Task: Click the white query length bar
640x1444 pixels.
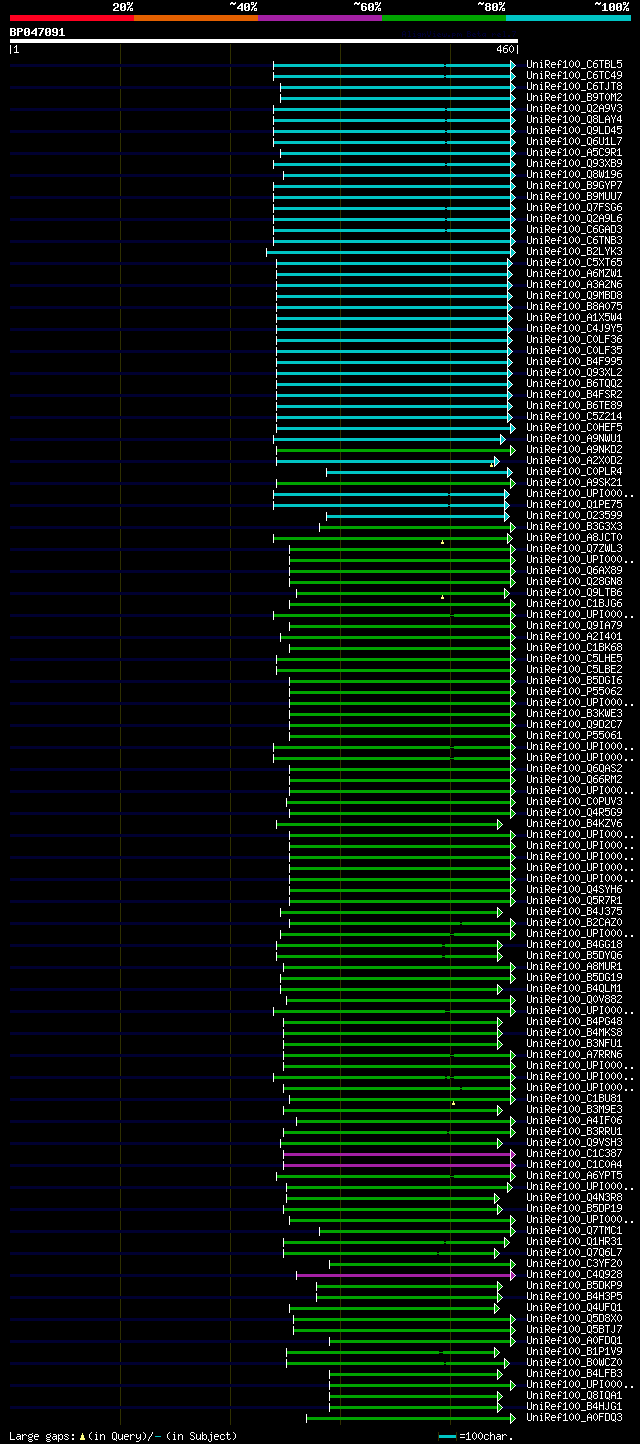Action: [x=264, y=41]
